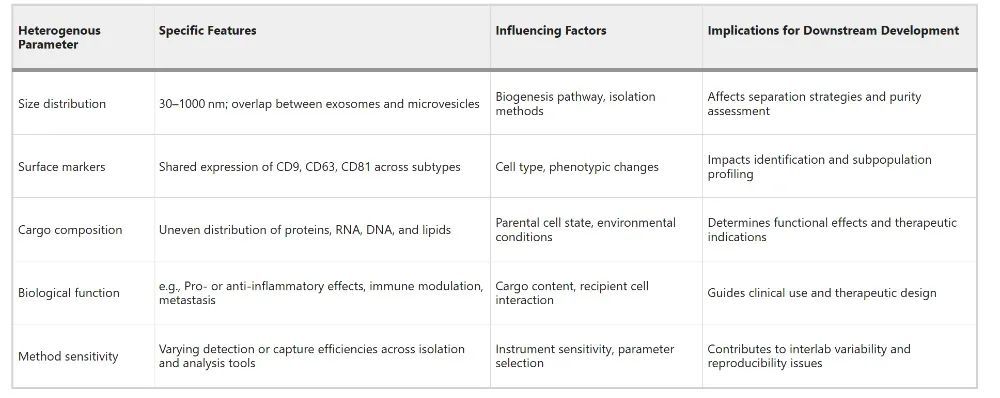The image size is (1000, 398).
Task: Click the Method sensitivity row label
Action: (x=68, y=357)
